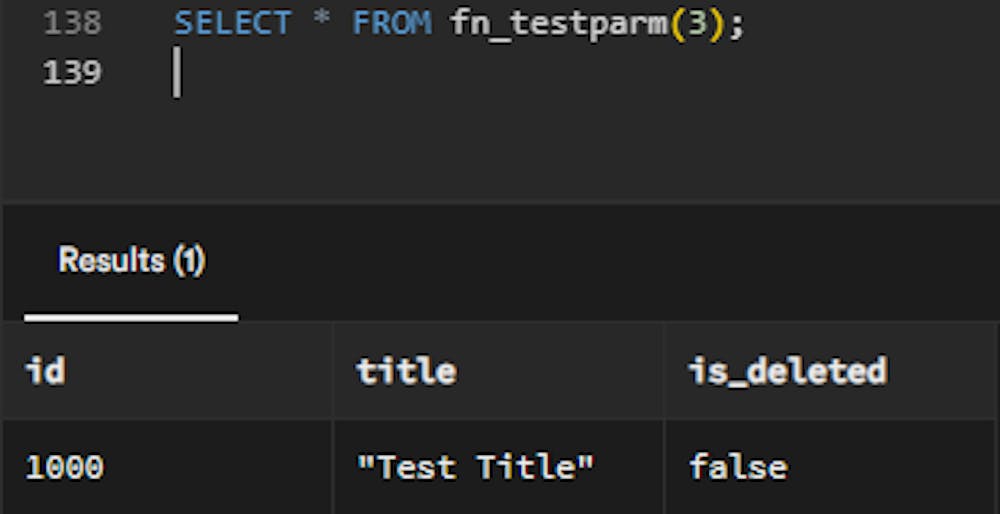Click line number 139 in the gutter
The width and height of the screenshot is (1000, 514).
pyautogui.click(x=71, y=72)
